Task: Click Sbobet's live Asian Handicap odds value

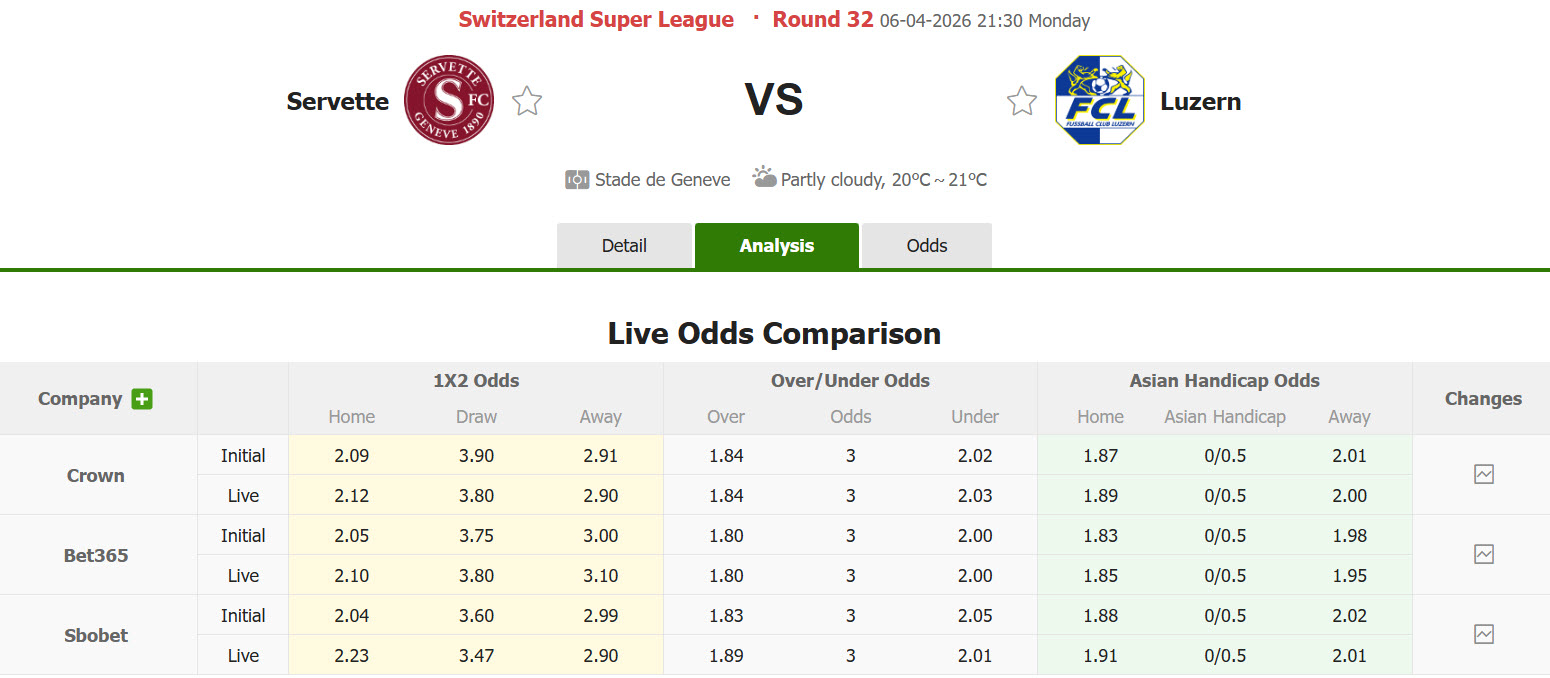Action: click(x=1224, y=656)
